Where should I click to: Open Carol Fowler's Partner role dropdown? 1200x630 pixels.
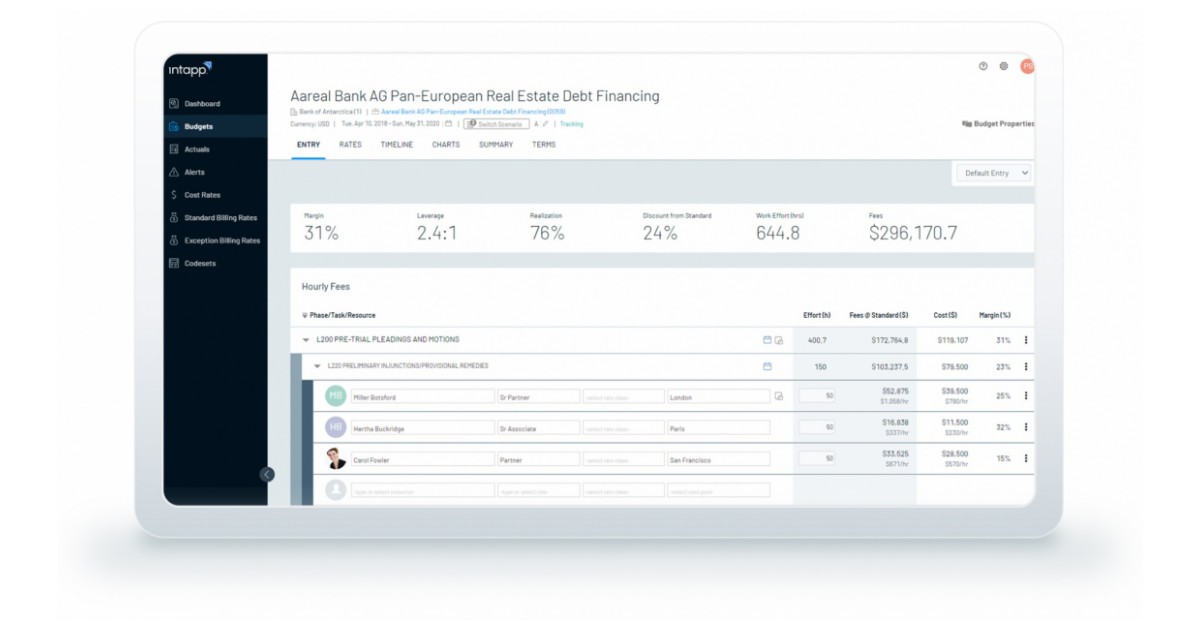[x=539, y=459]
